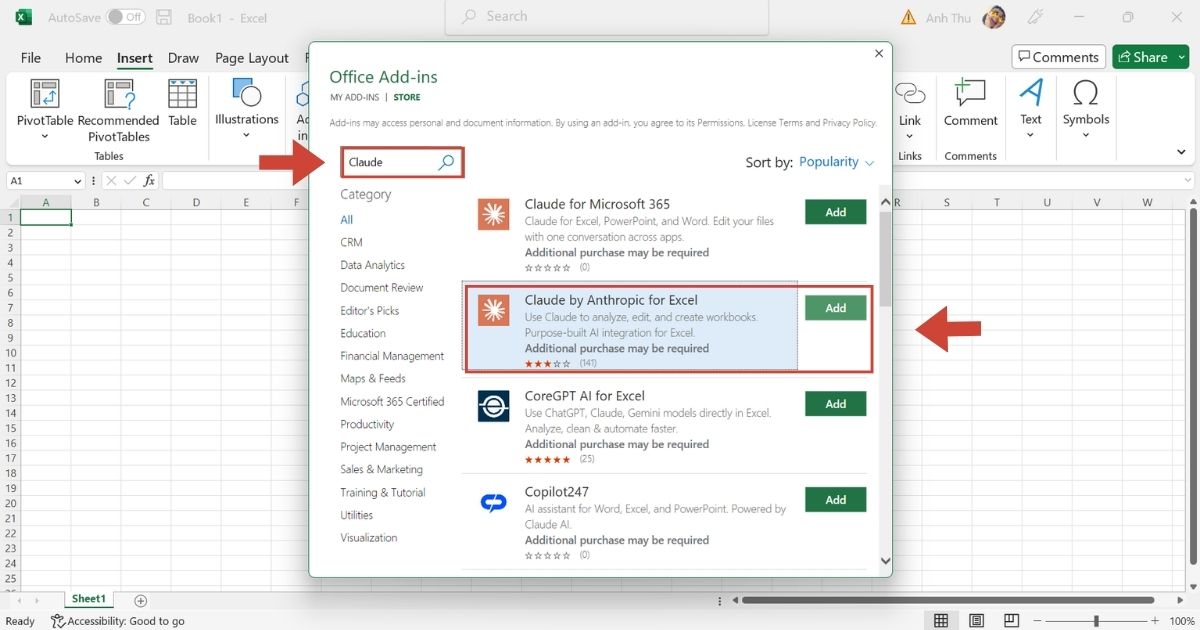The image size is (1200, 630).
Task: Open the Draw ribbon tab
Action: (x=183, y=58)
